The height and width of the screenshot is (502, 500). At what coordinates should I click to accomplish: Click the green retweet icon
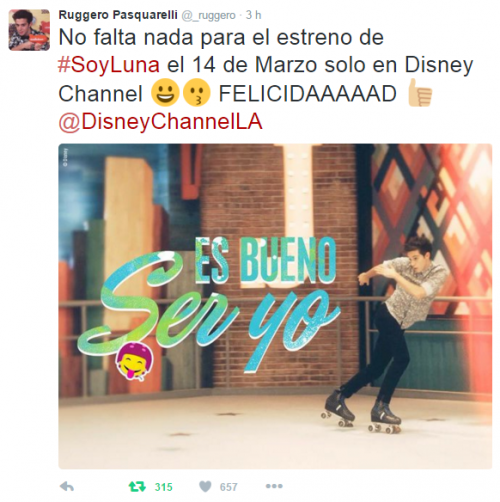click(x=137, y=487)
